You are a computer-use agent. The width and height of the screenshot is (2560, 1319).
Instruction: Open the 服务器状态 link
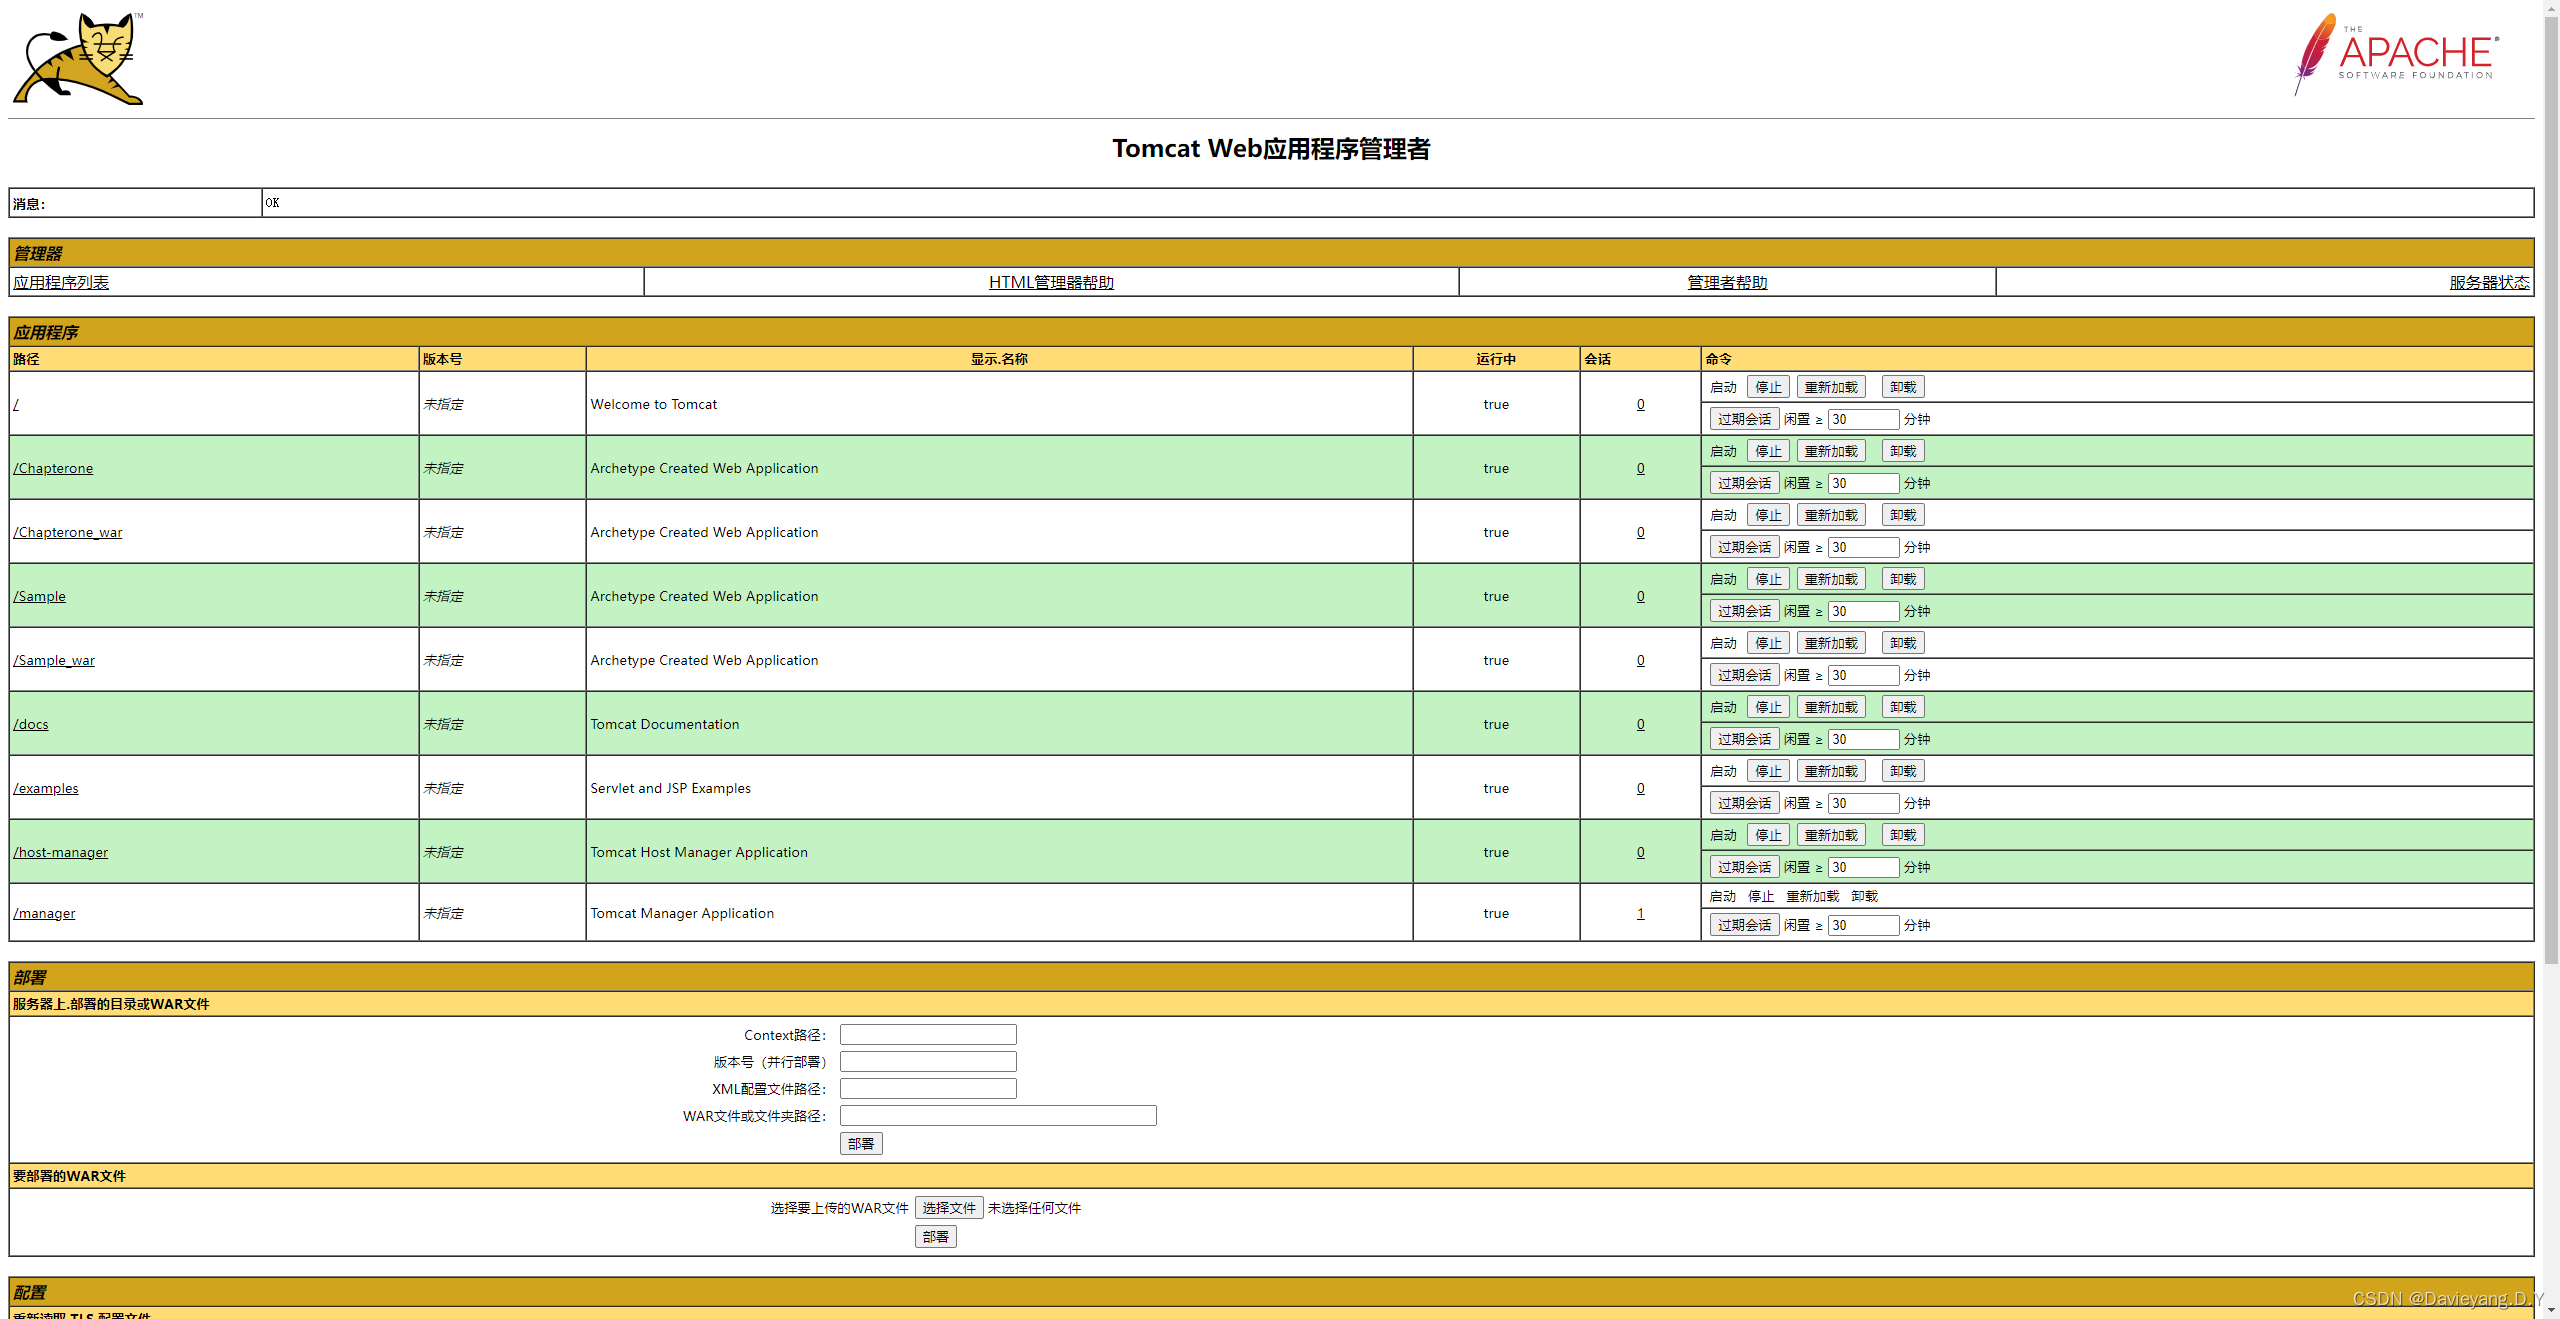[2489, 282]
